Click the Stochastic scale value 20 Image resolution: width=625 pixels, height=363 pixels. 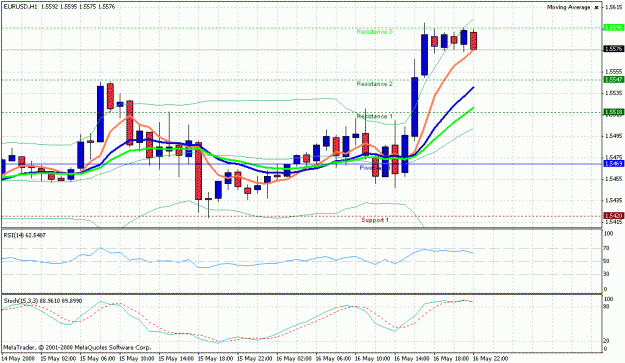pyautogui.click(x=606, y=341)
